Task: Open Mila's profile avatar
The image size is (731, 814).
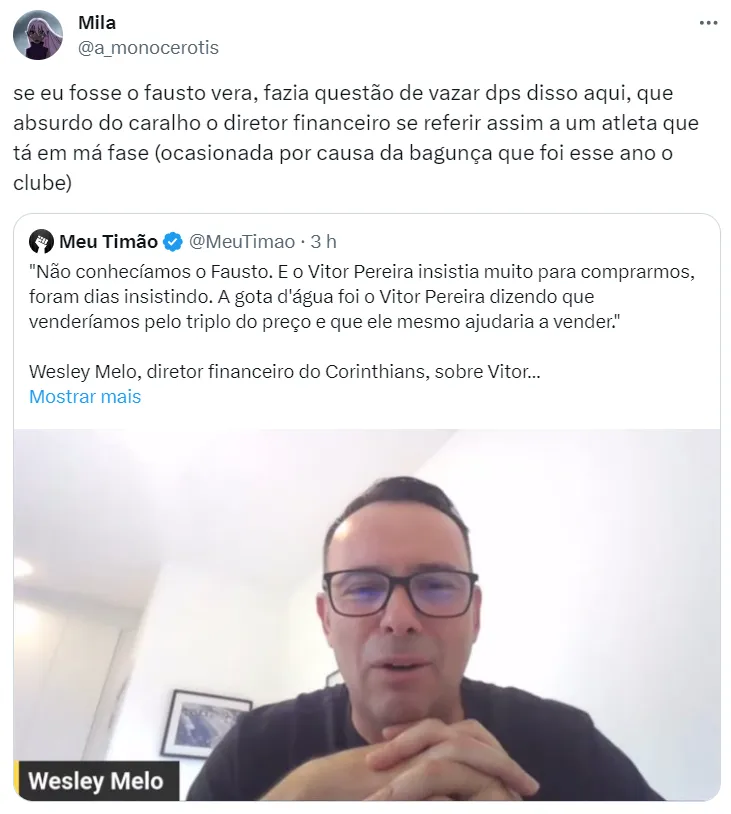Action: click(38, 35)
